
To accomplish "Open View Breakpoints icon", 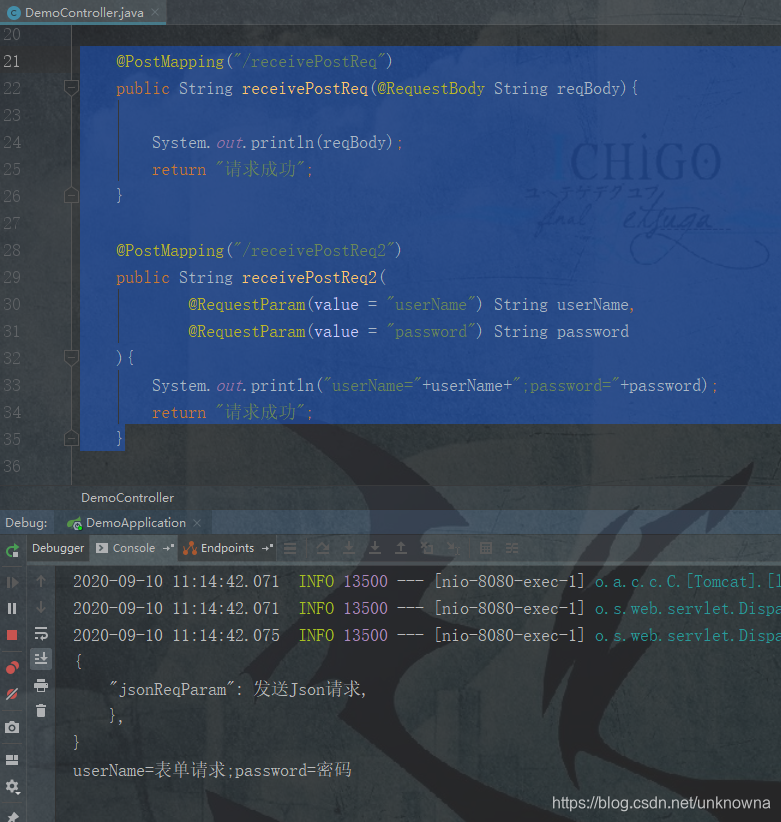I will [13, 667].
